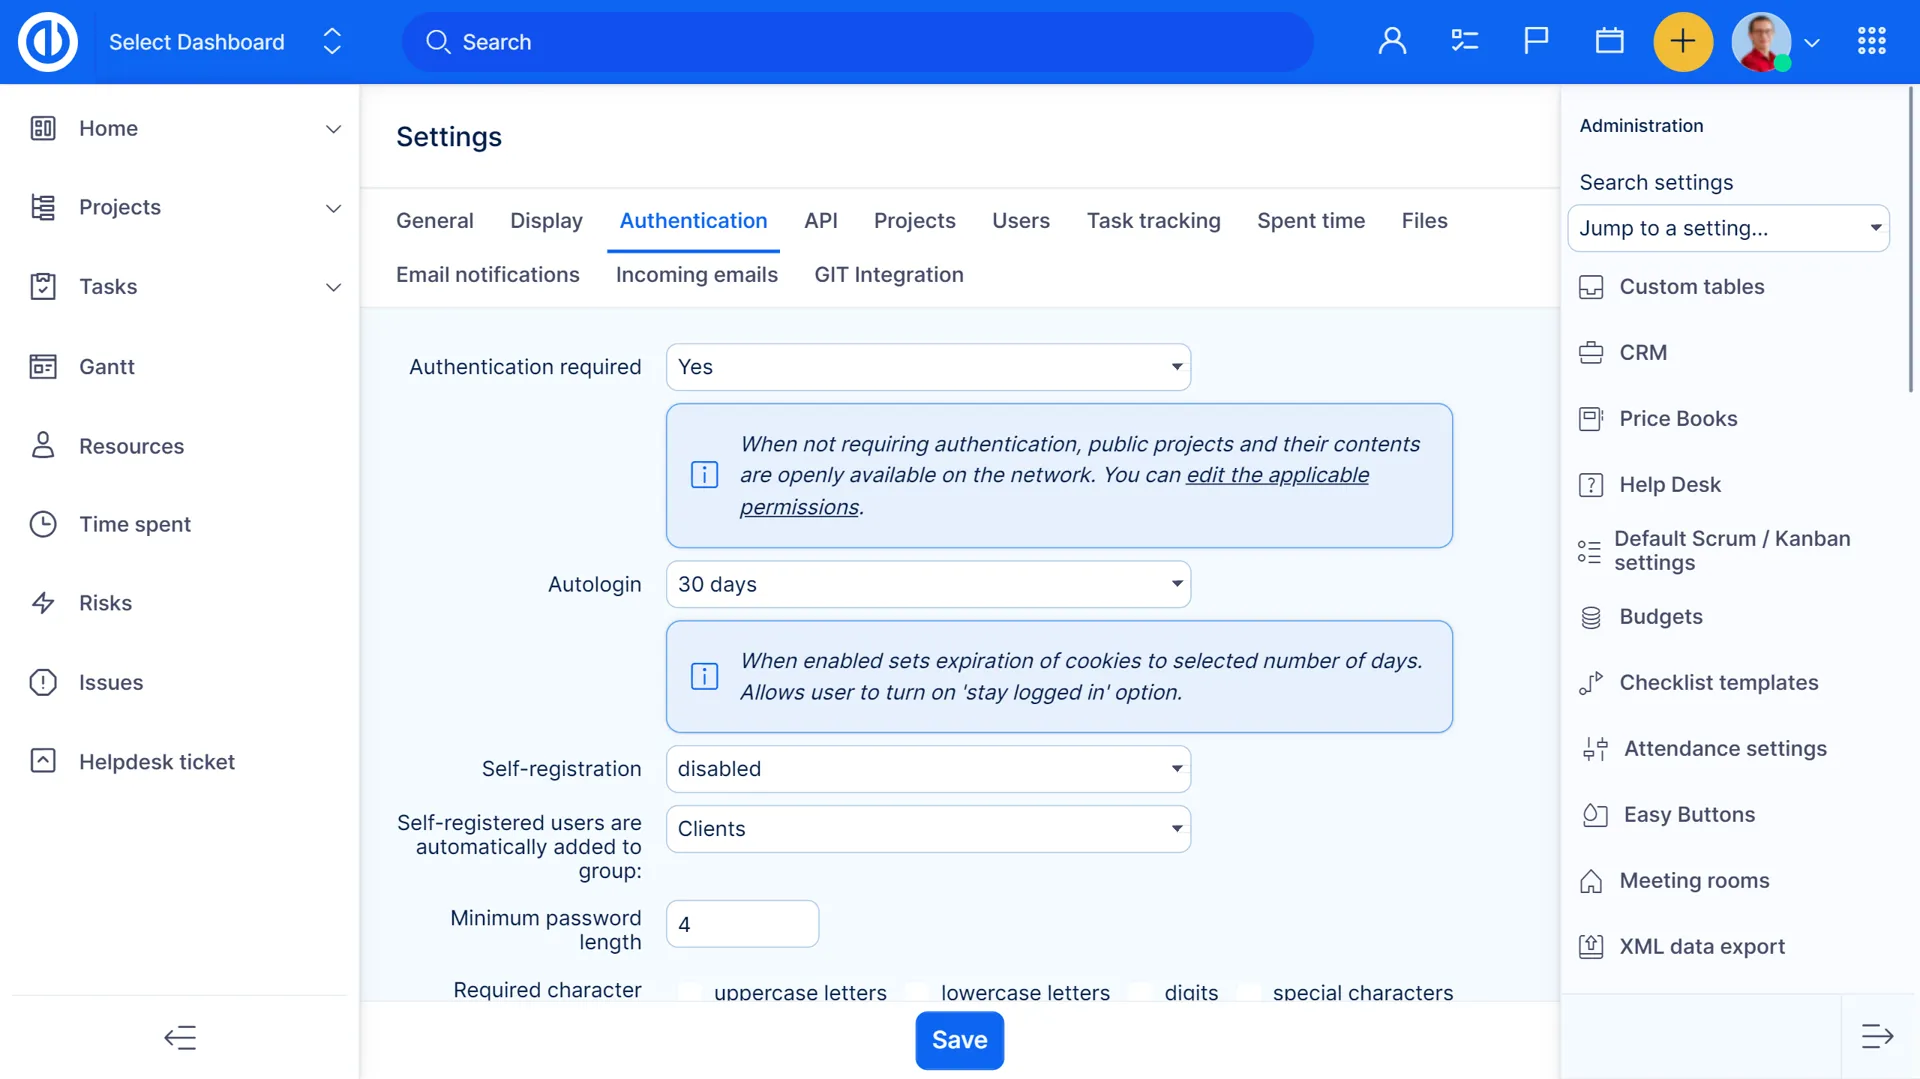The height and width of the screenshot is (1079, 1920).
Task: Toggle the uppercase letters checkbox
Action: point(690,992)
